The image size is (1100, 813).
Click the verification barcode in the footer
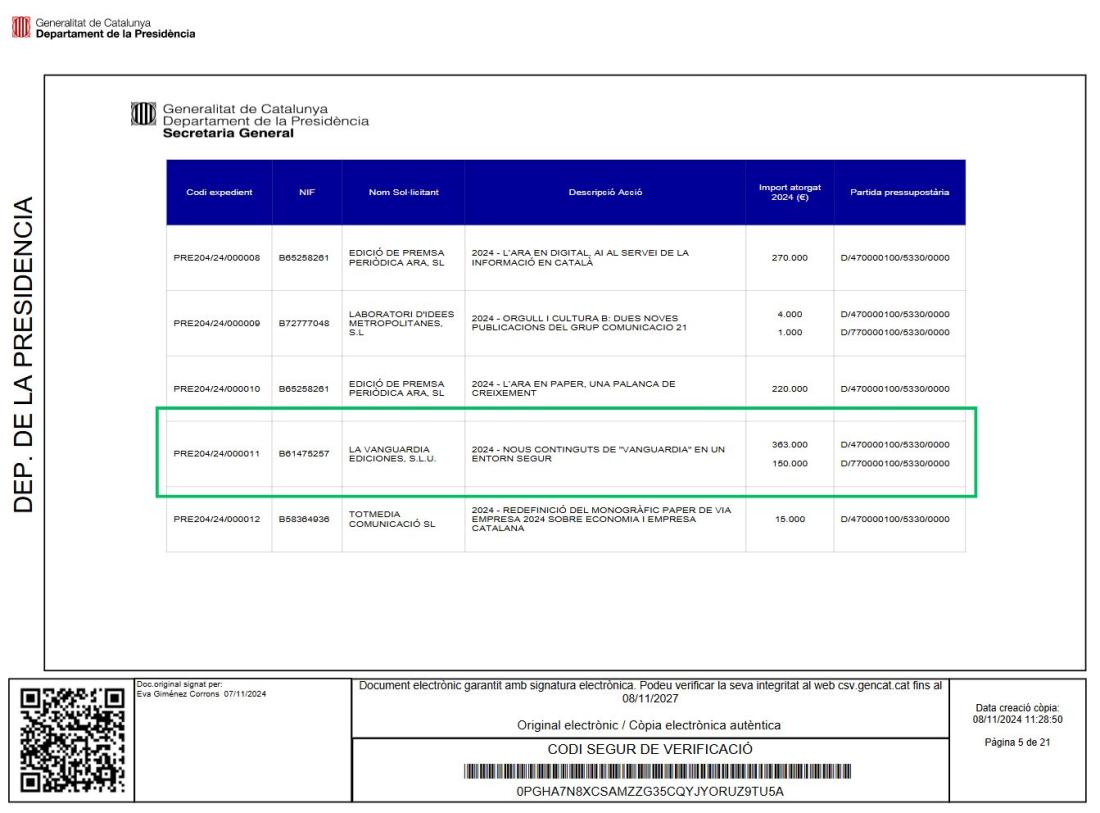tap(657, 772)
